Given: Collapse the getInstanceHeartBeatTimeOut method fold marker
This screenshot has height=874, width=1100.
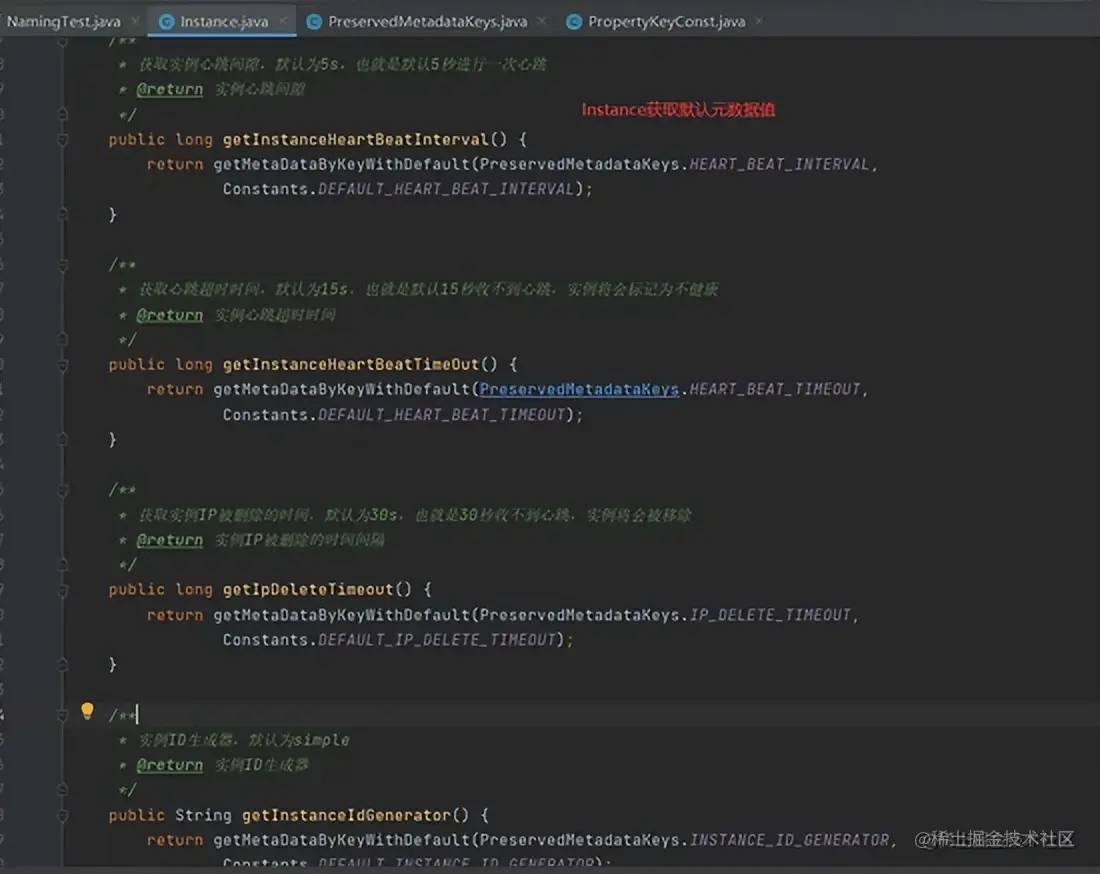Looking at the screenshot, I should click(62, 365).
